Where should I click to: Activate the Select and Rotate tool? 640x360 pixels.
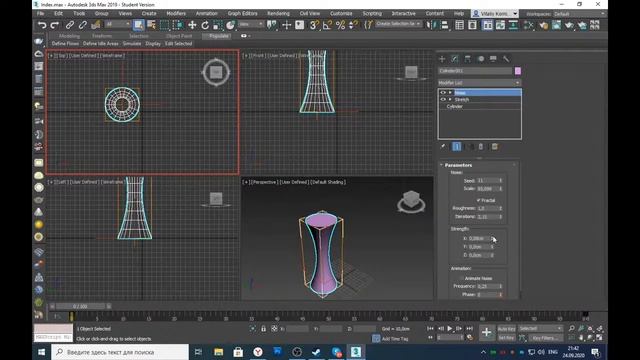coord(205,25)
